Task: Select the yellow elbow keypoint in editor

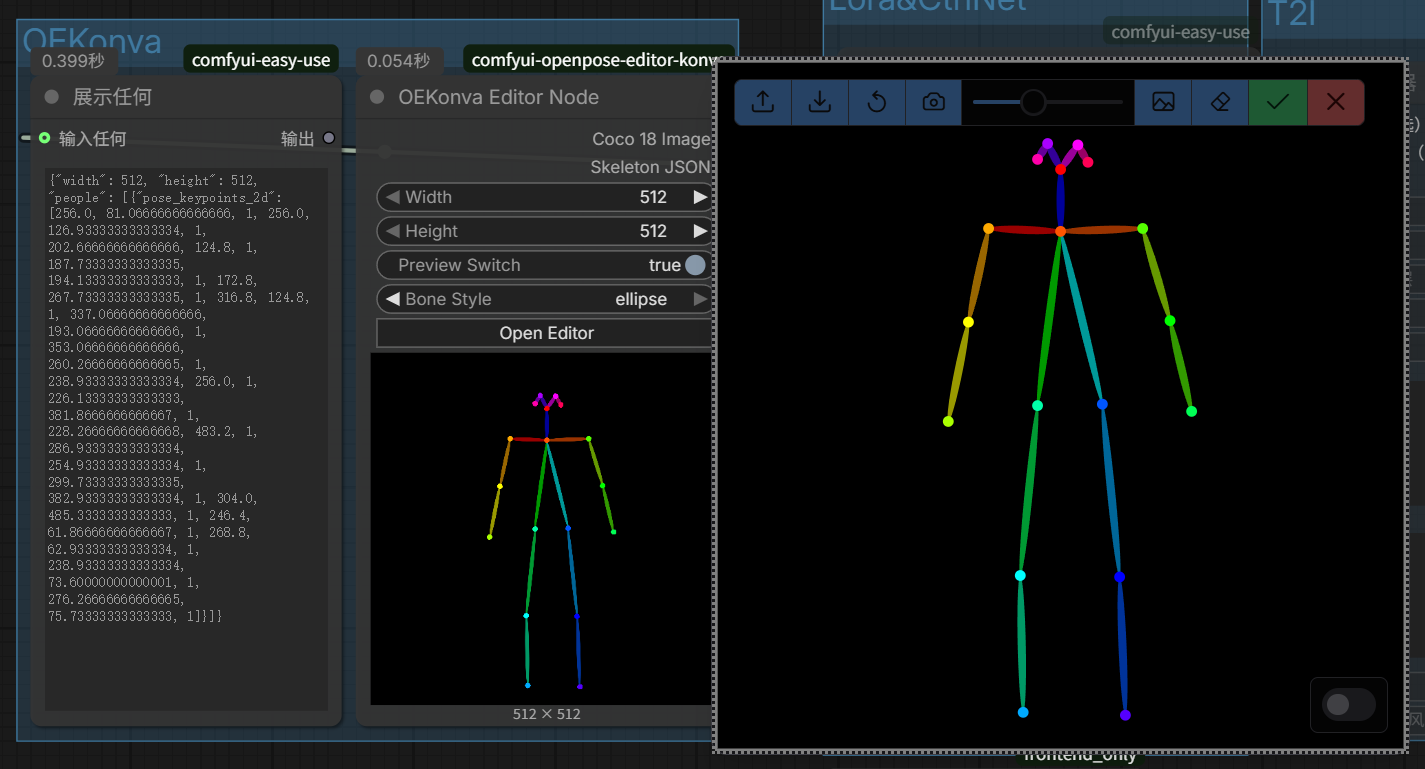Action: tap(968, 322)
